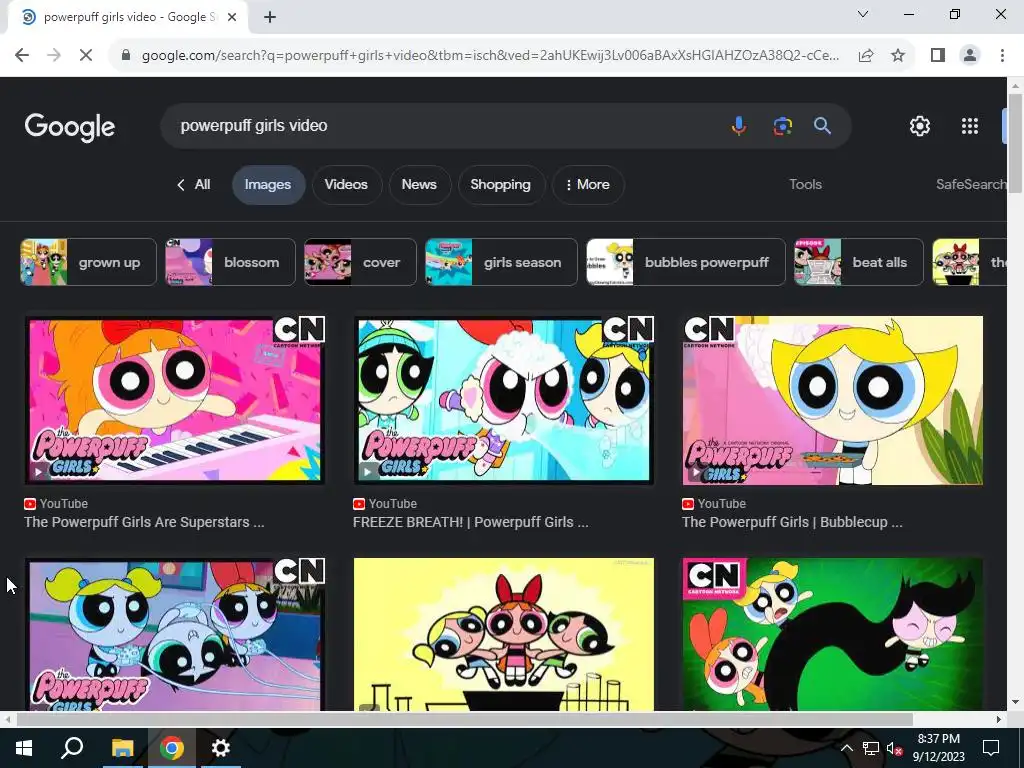The image size is (1024, 768).
Task: Open 'The Powerpuff Girls Are Superstars ...' link
Action: tap(144, 522)
